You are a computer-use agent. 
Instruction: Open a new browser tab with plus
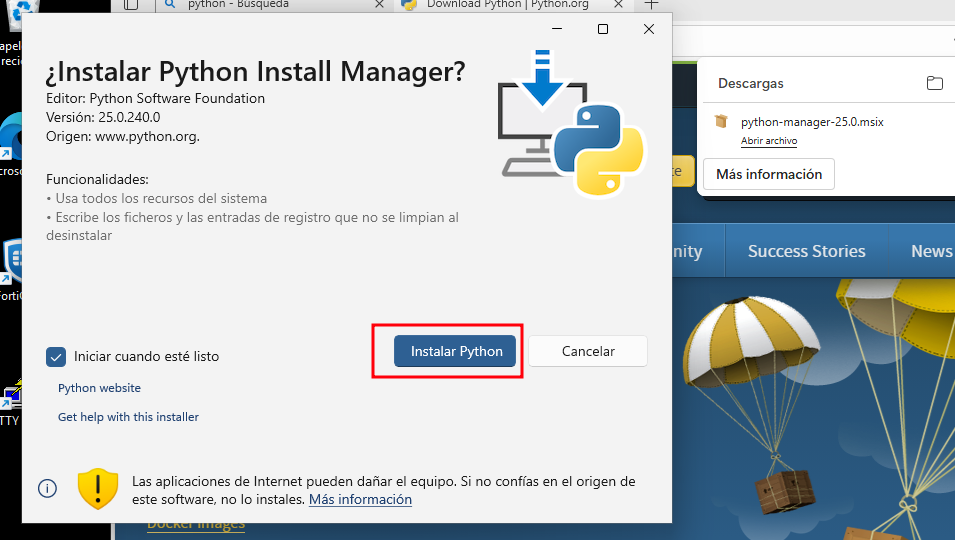click(x=651, y=4)
